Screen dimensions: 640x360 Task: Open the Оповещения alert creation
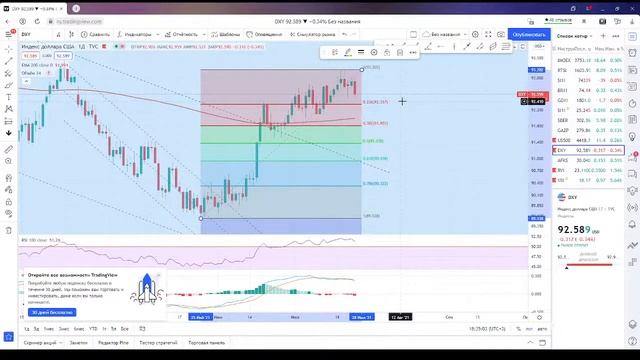(264, 35)
